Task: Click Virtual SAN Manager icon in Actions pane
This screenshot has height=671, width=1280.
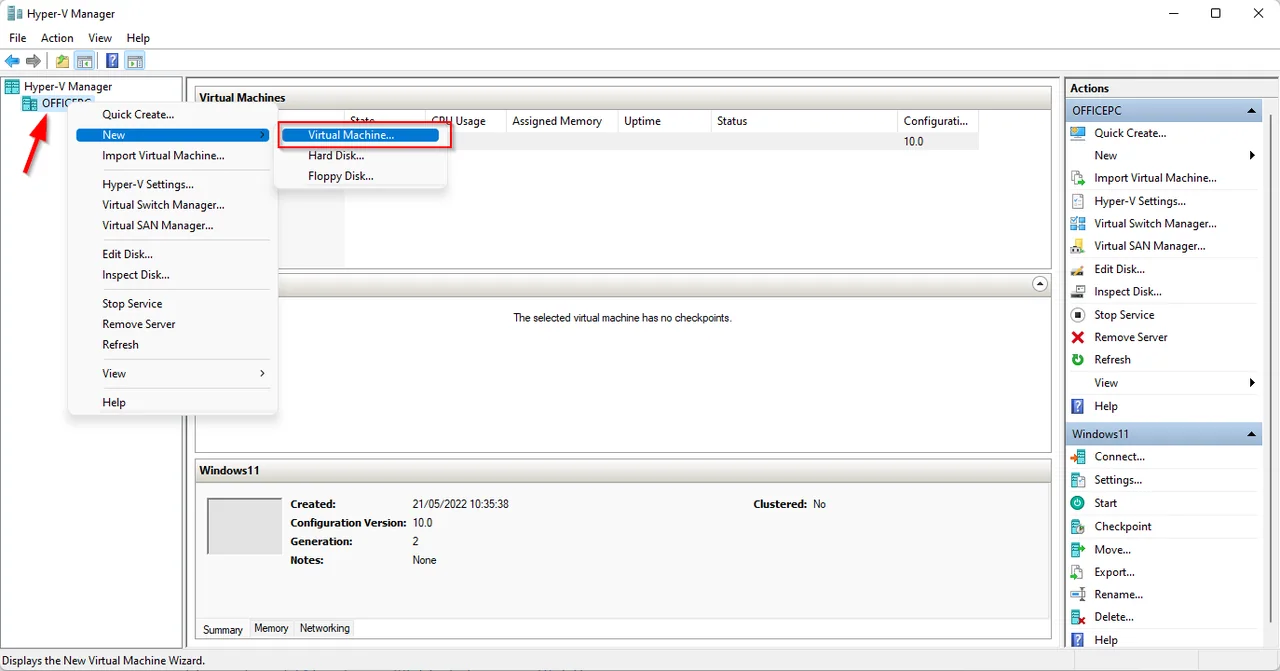Action: tap(1078, 246)
